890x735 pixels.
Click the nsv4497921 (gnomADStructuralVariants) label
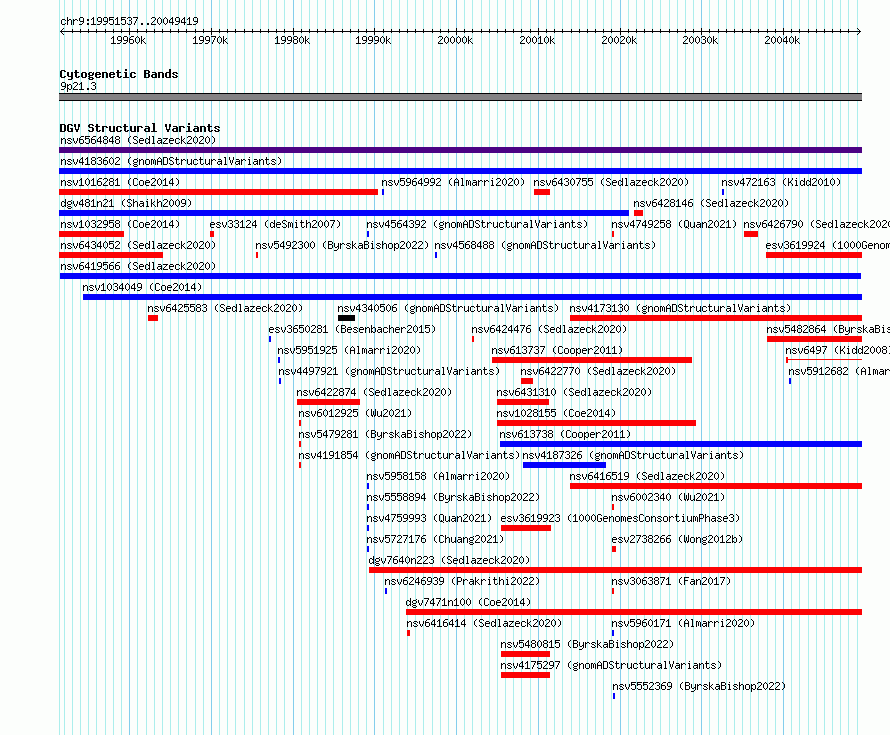(x=389, y=371)
